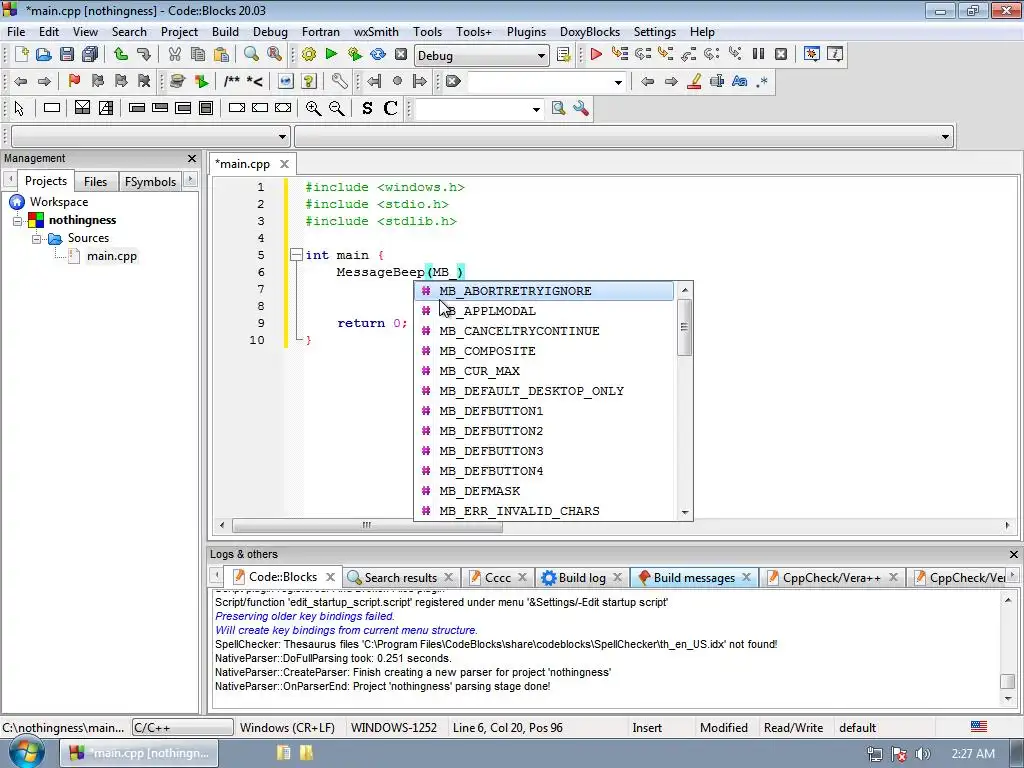Open the Build menu
Image resolution: width=1024 pixels, height=768 pixels.
click(225, 32)
